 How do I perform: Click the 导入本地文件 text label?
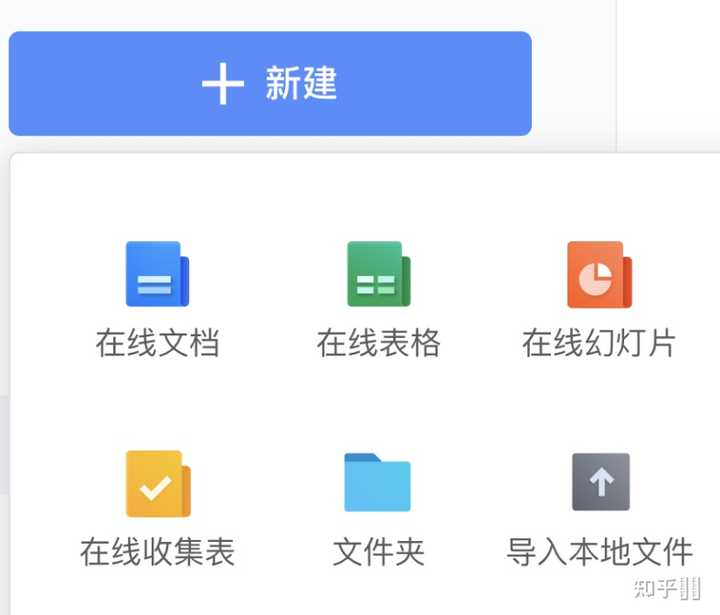click(x=599, y=552)
